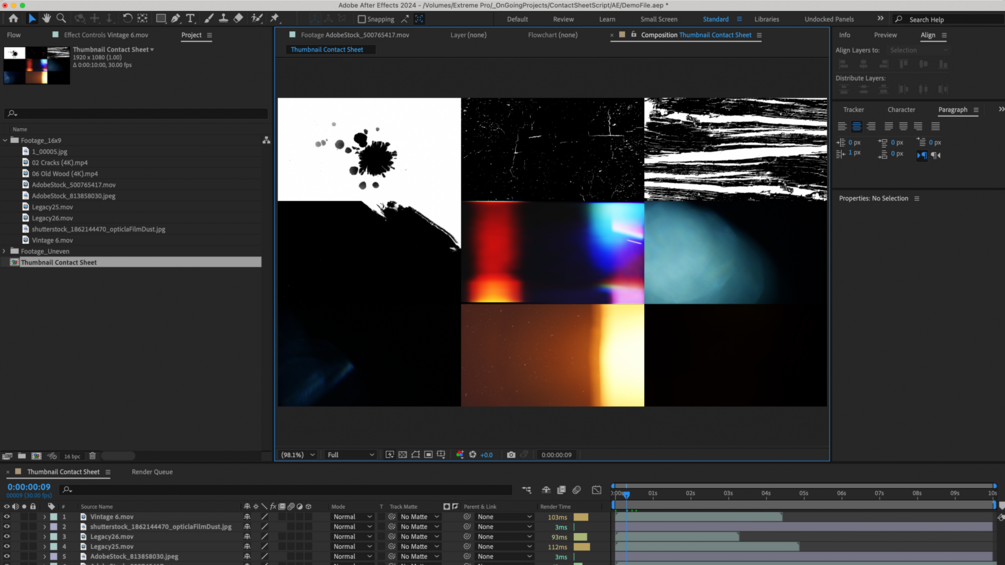The width and height of the screenshot is (1005, 565).
Task: Select the Puppet Pin tool
Action: (x=274, y=18)
